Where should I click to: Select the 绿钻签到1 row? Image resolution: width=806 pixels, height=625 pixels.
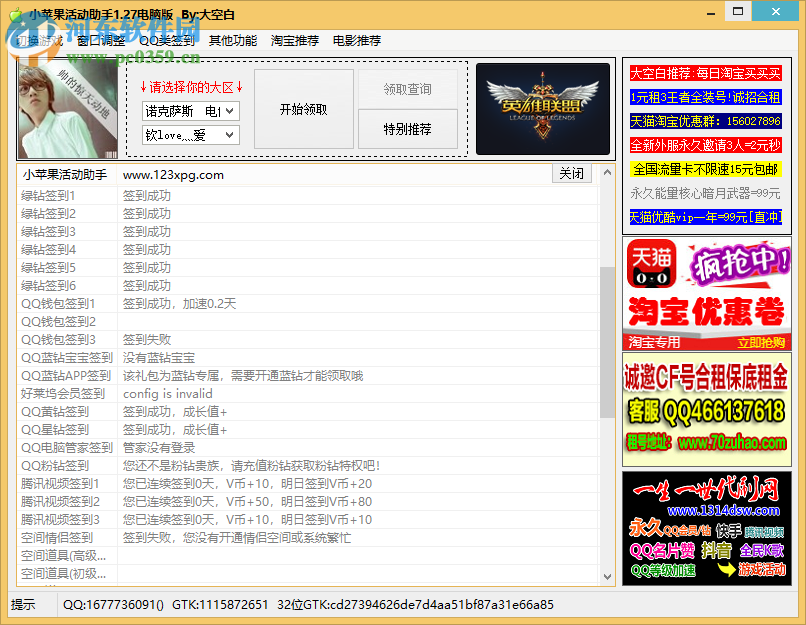[307, 196]
